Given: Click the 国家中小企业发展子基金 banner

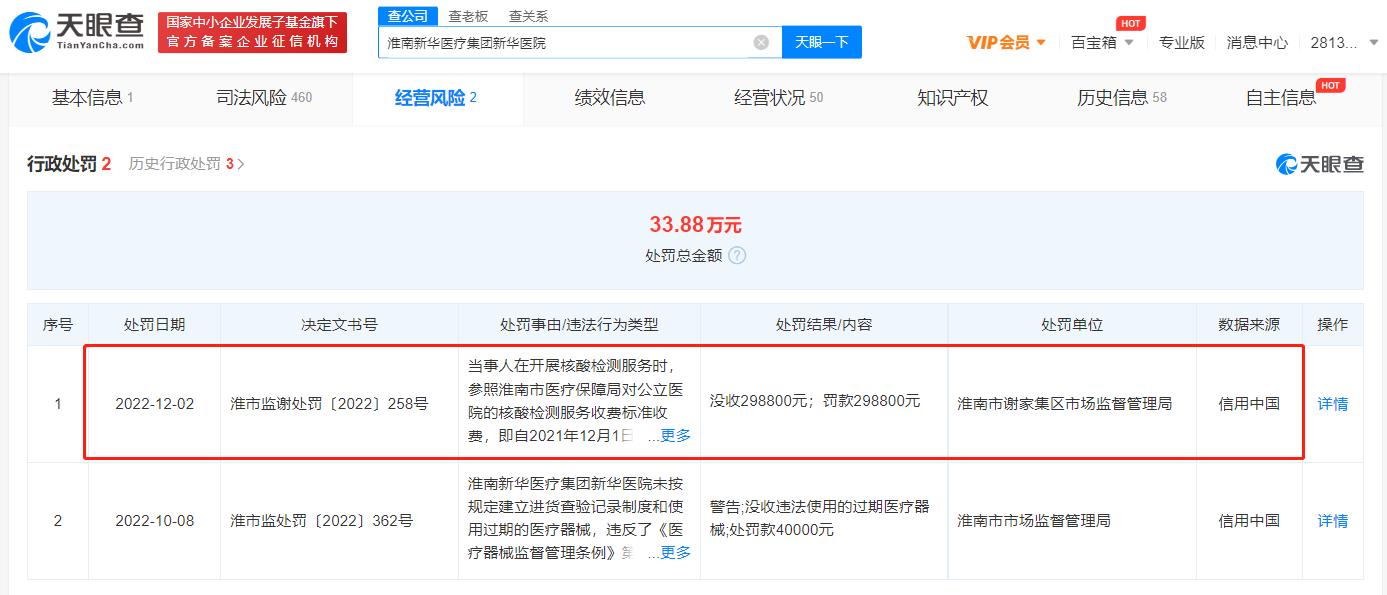Looking at the screenshot, I should click(x=252, y=32).
